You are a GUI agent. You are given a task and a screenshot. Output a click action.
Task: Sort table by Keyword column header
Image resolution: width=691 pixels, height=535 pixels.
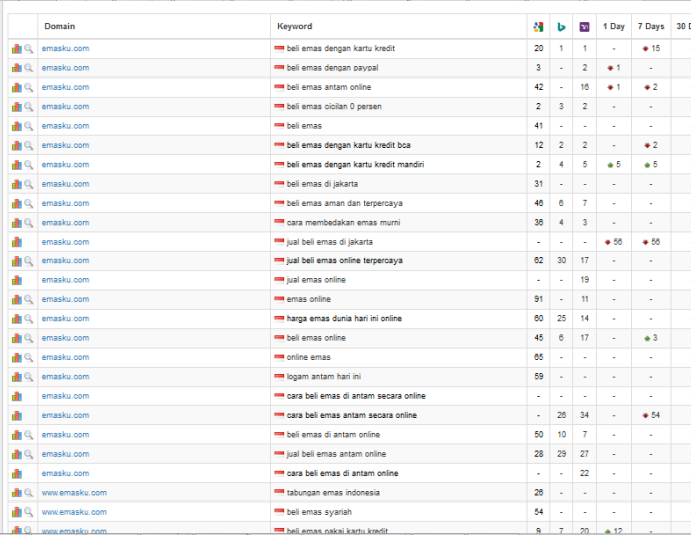click(x=294, y=26)
